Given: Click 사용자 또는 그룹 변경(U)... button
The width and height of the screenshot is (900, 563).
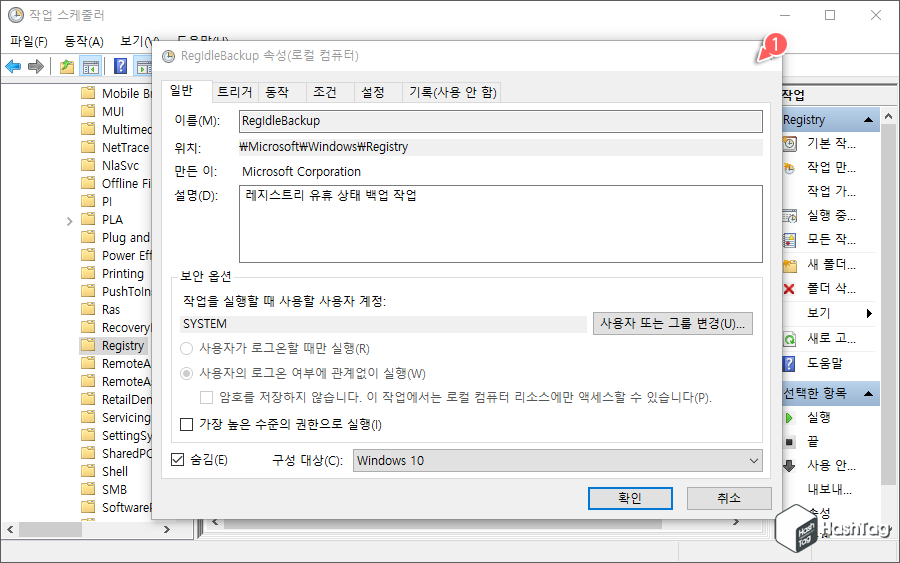Looking at the screenshot, I should coord(673,324).
